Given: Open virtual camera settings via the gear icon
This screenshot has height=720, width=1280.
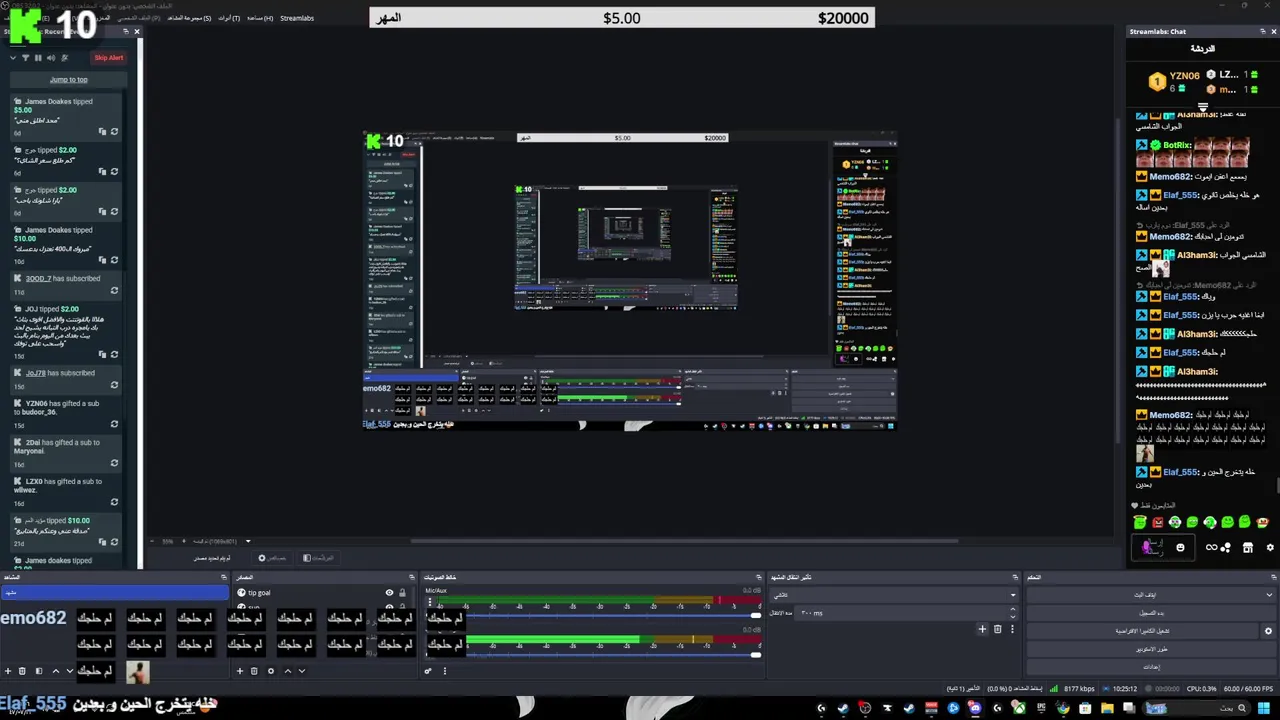Looking at the screenshot, I should coord(1268,631).
